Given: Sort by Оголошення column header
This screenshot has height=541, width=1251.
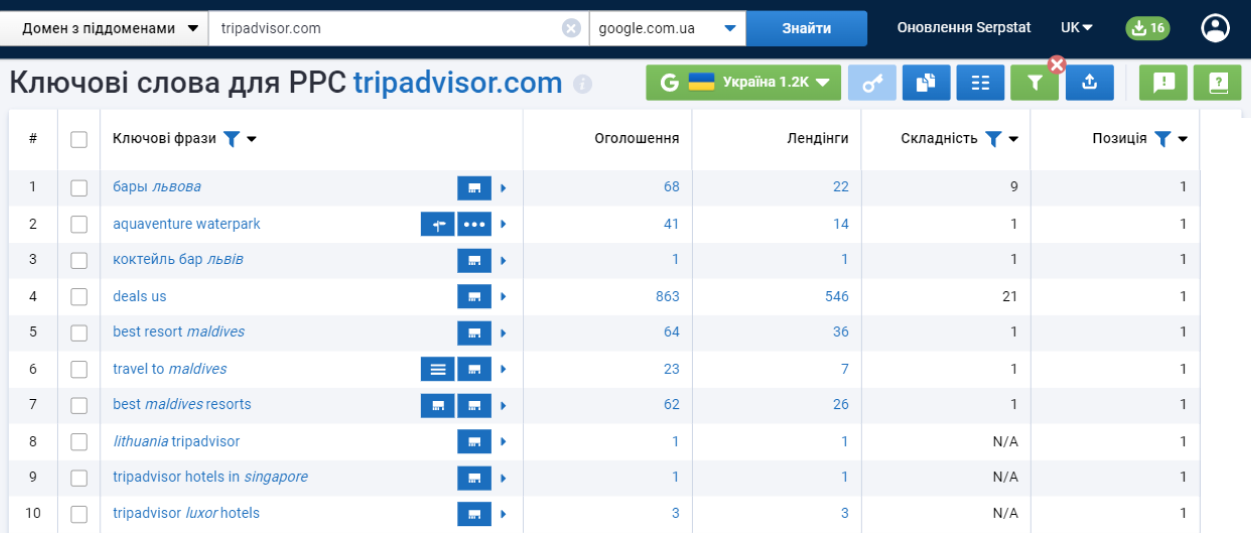Looking at the screenshot, I should click(637, 139).
